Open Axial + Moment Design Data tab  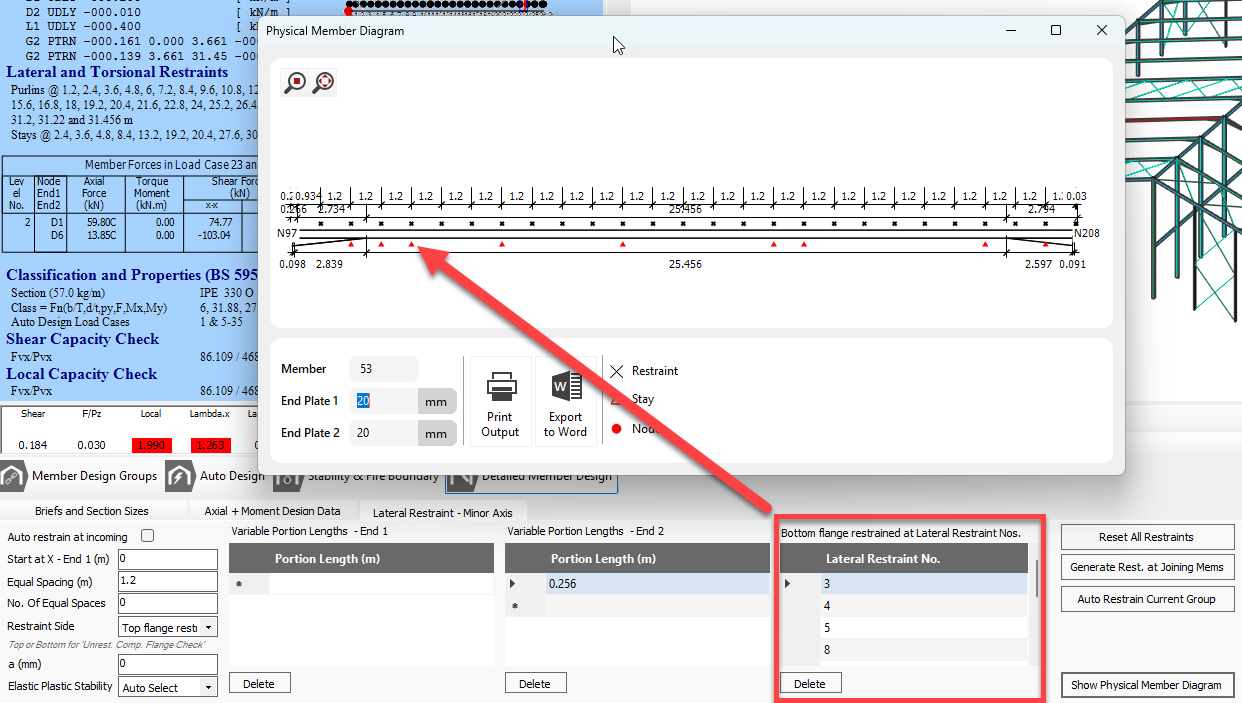click(x=272, y=511)
